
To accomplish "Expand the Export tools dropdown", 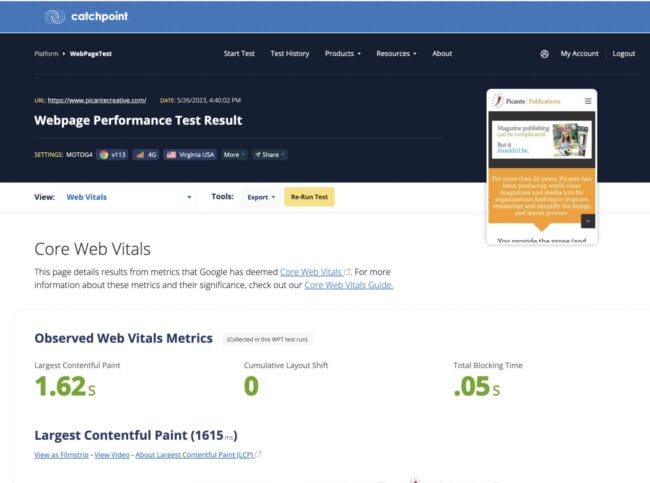I will coord(260,197).
